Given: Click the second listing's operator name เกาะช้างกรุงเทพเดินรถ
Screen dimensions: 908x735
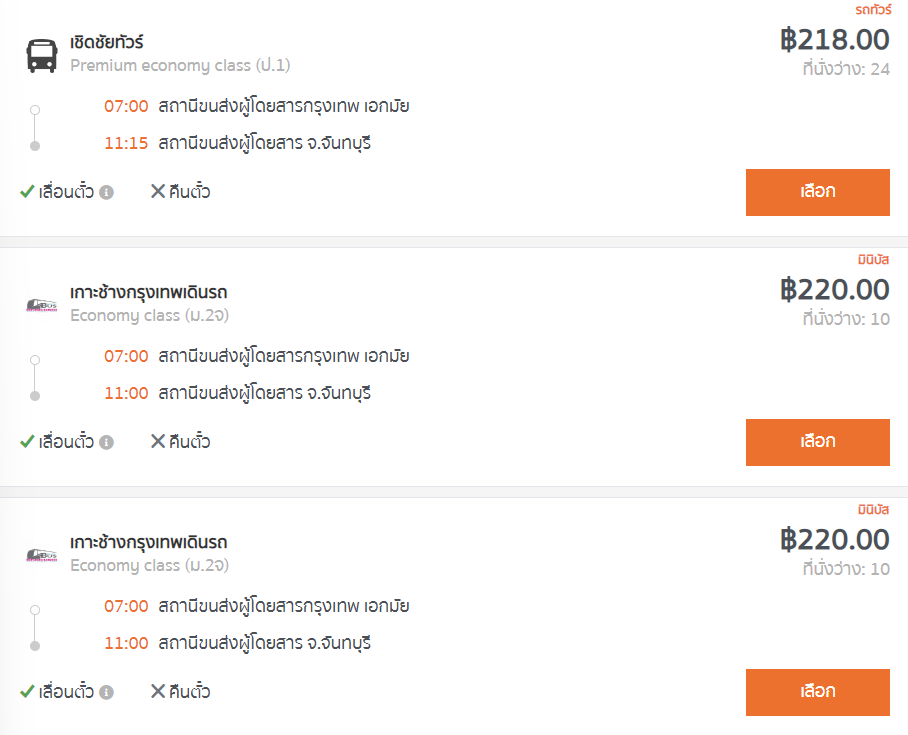Looking at the screenshot, I should coord(149,292).
